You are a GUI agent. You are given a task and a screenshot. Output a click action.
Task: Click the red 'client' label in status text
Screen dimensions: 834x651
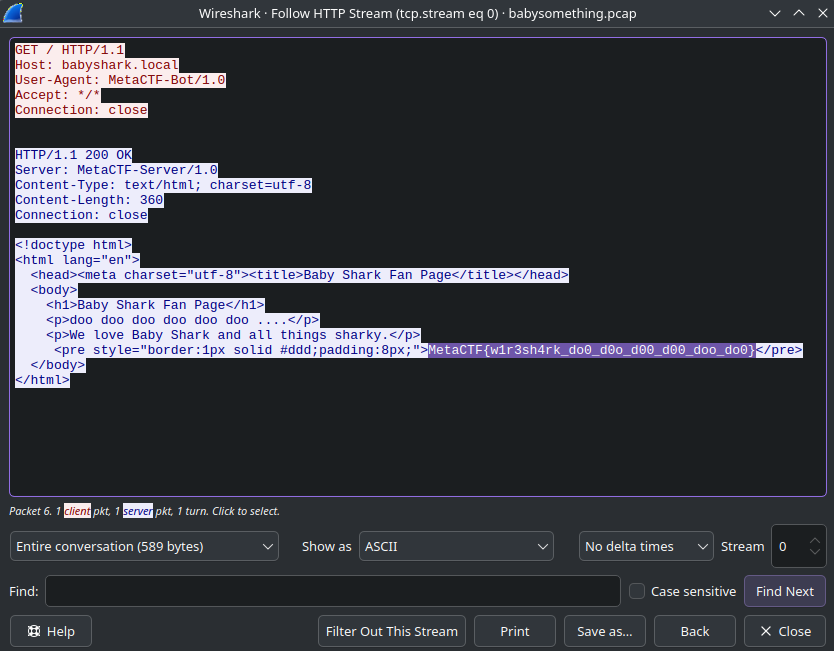click(77, 511)
